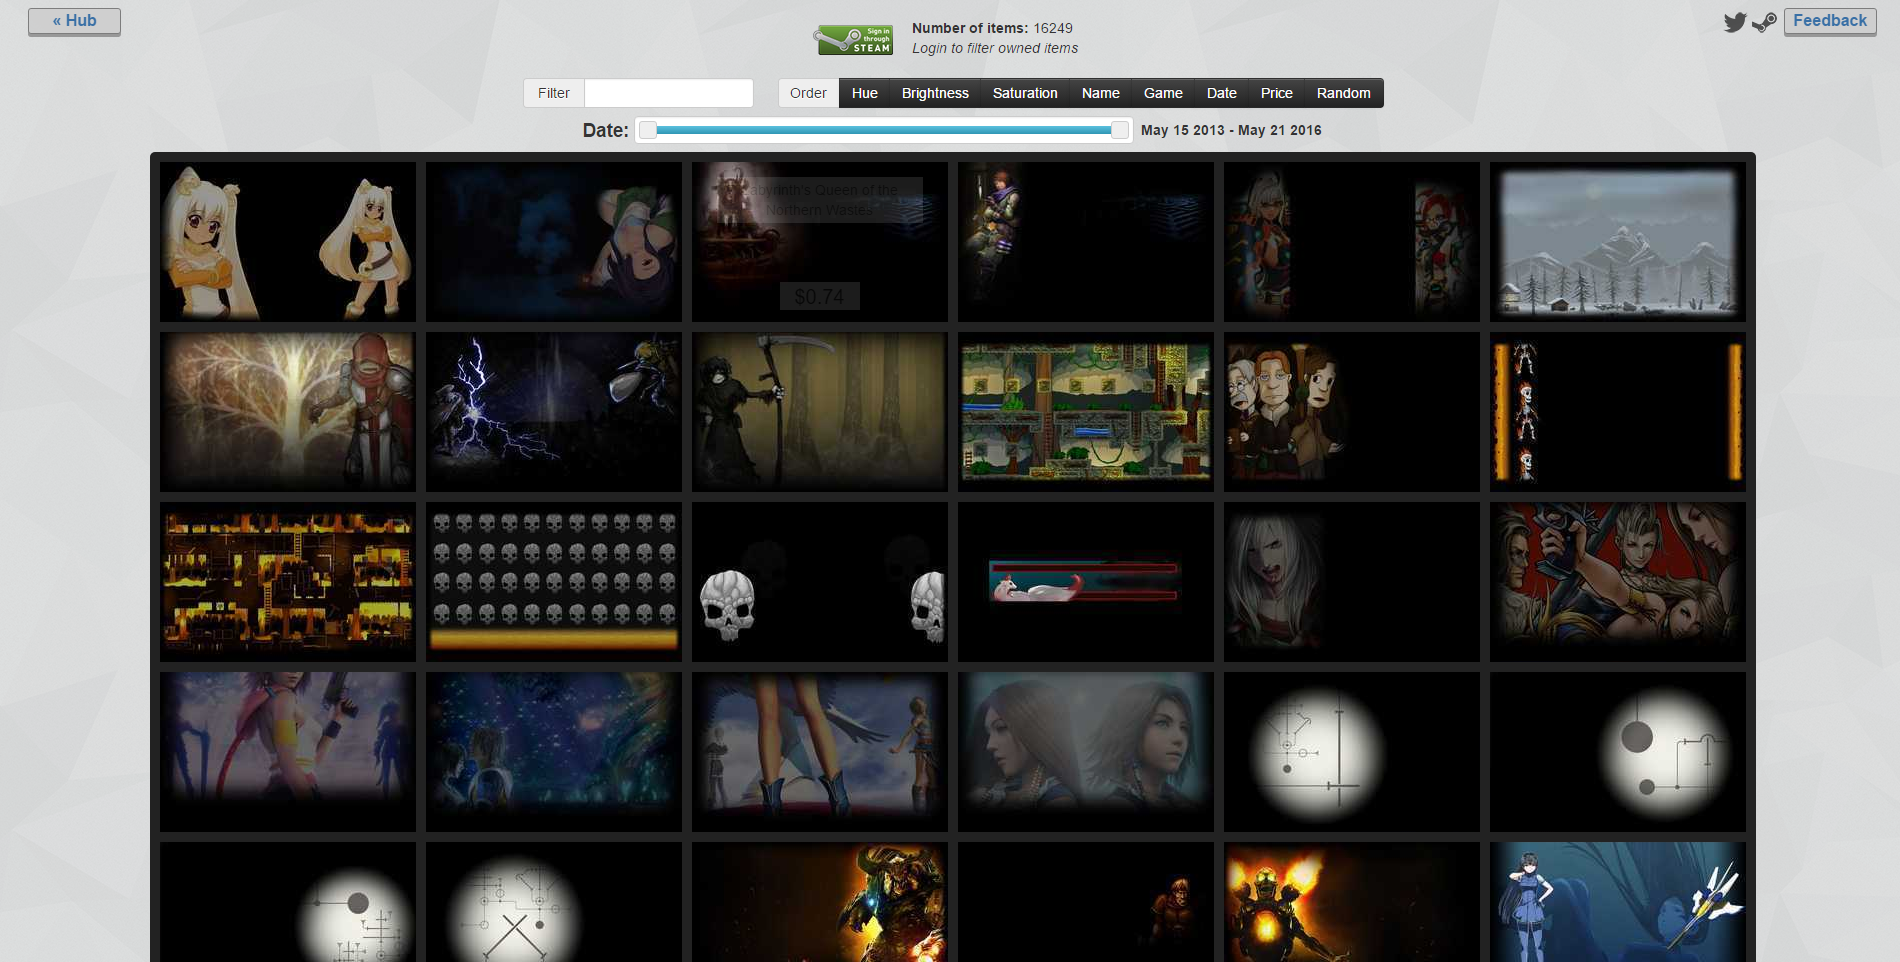Click the middle of the blue Date slider track
This screenshot has height=962, width=1900.
884,130
